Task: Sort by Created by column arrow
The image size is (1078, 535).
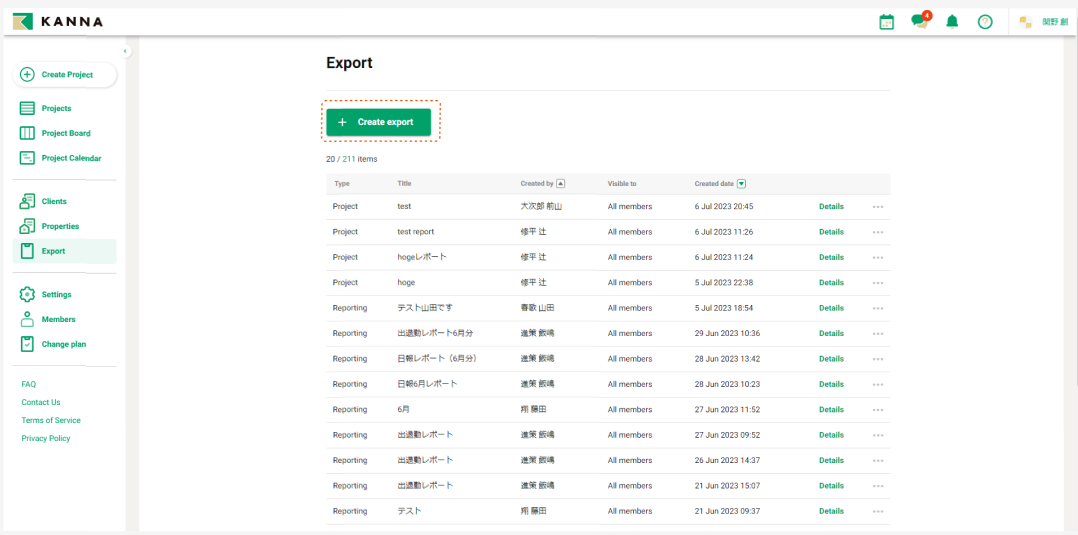Action: (561, 184)
